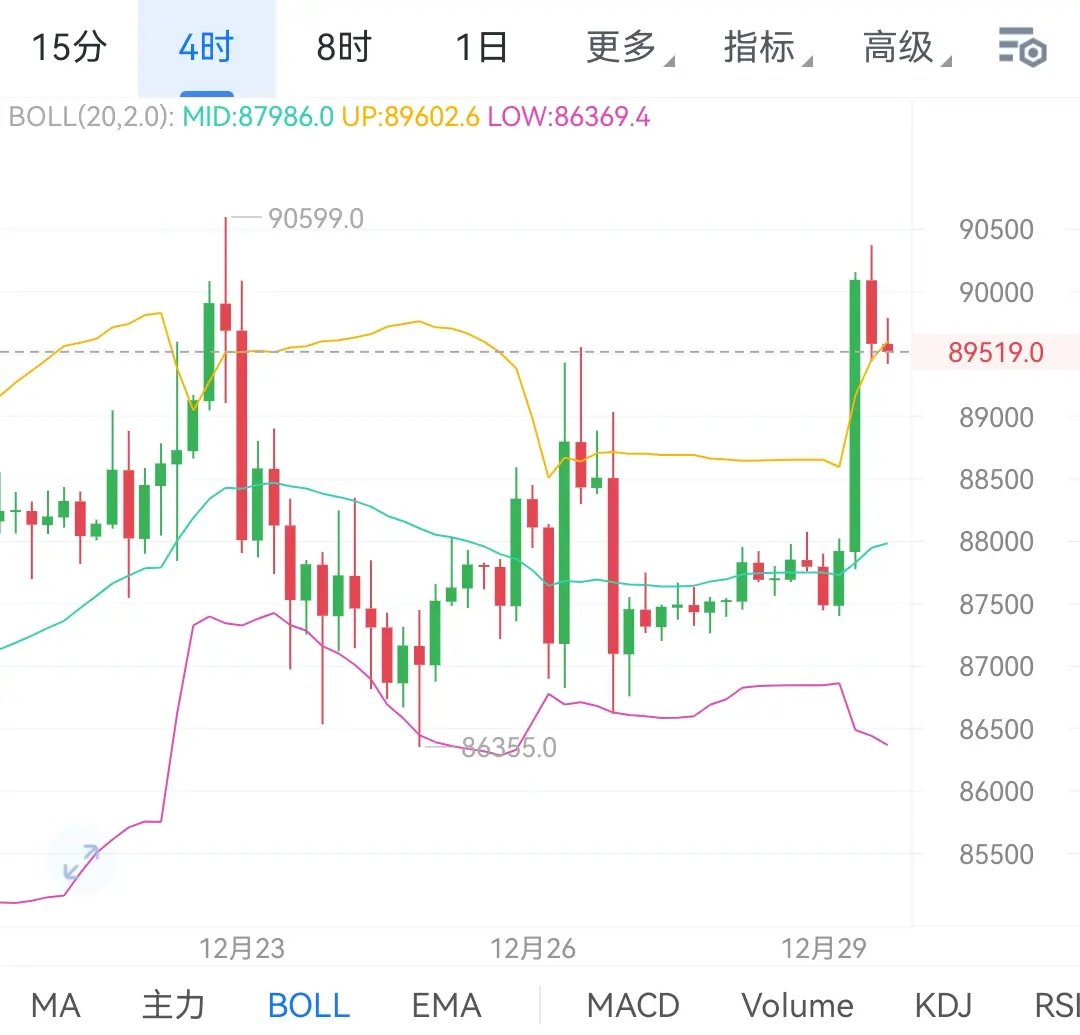Show the RSI sub-indicator
This screenshot has width=1080, height=1035.
tap(1057, 1005)
